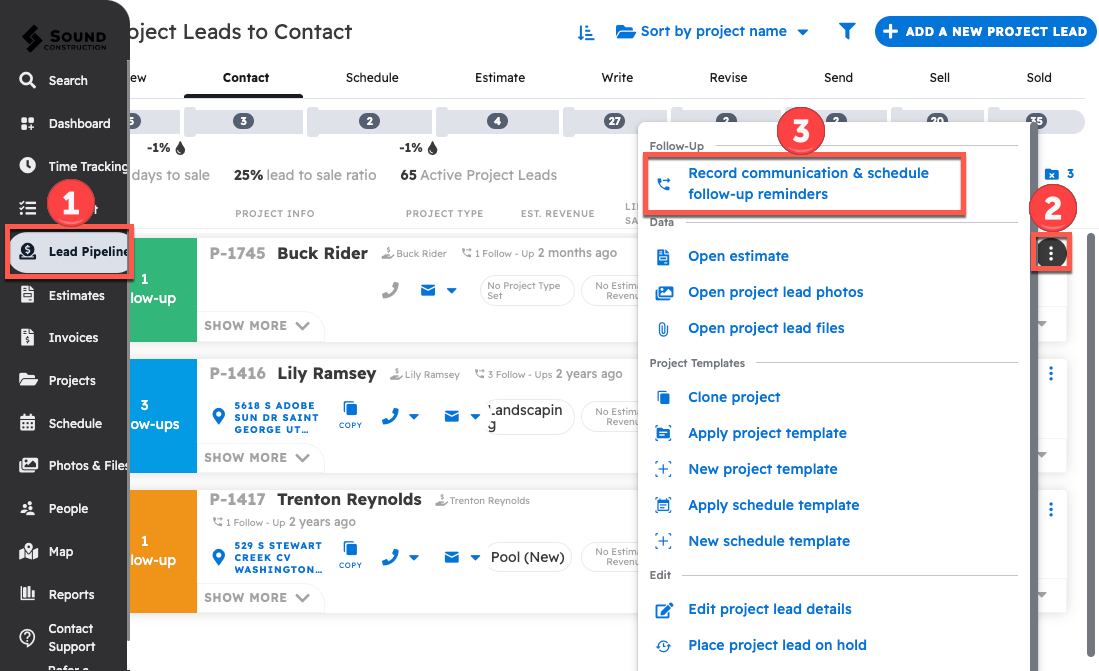Click the sort order icon
1099x671 pixels.
[586, 32]
